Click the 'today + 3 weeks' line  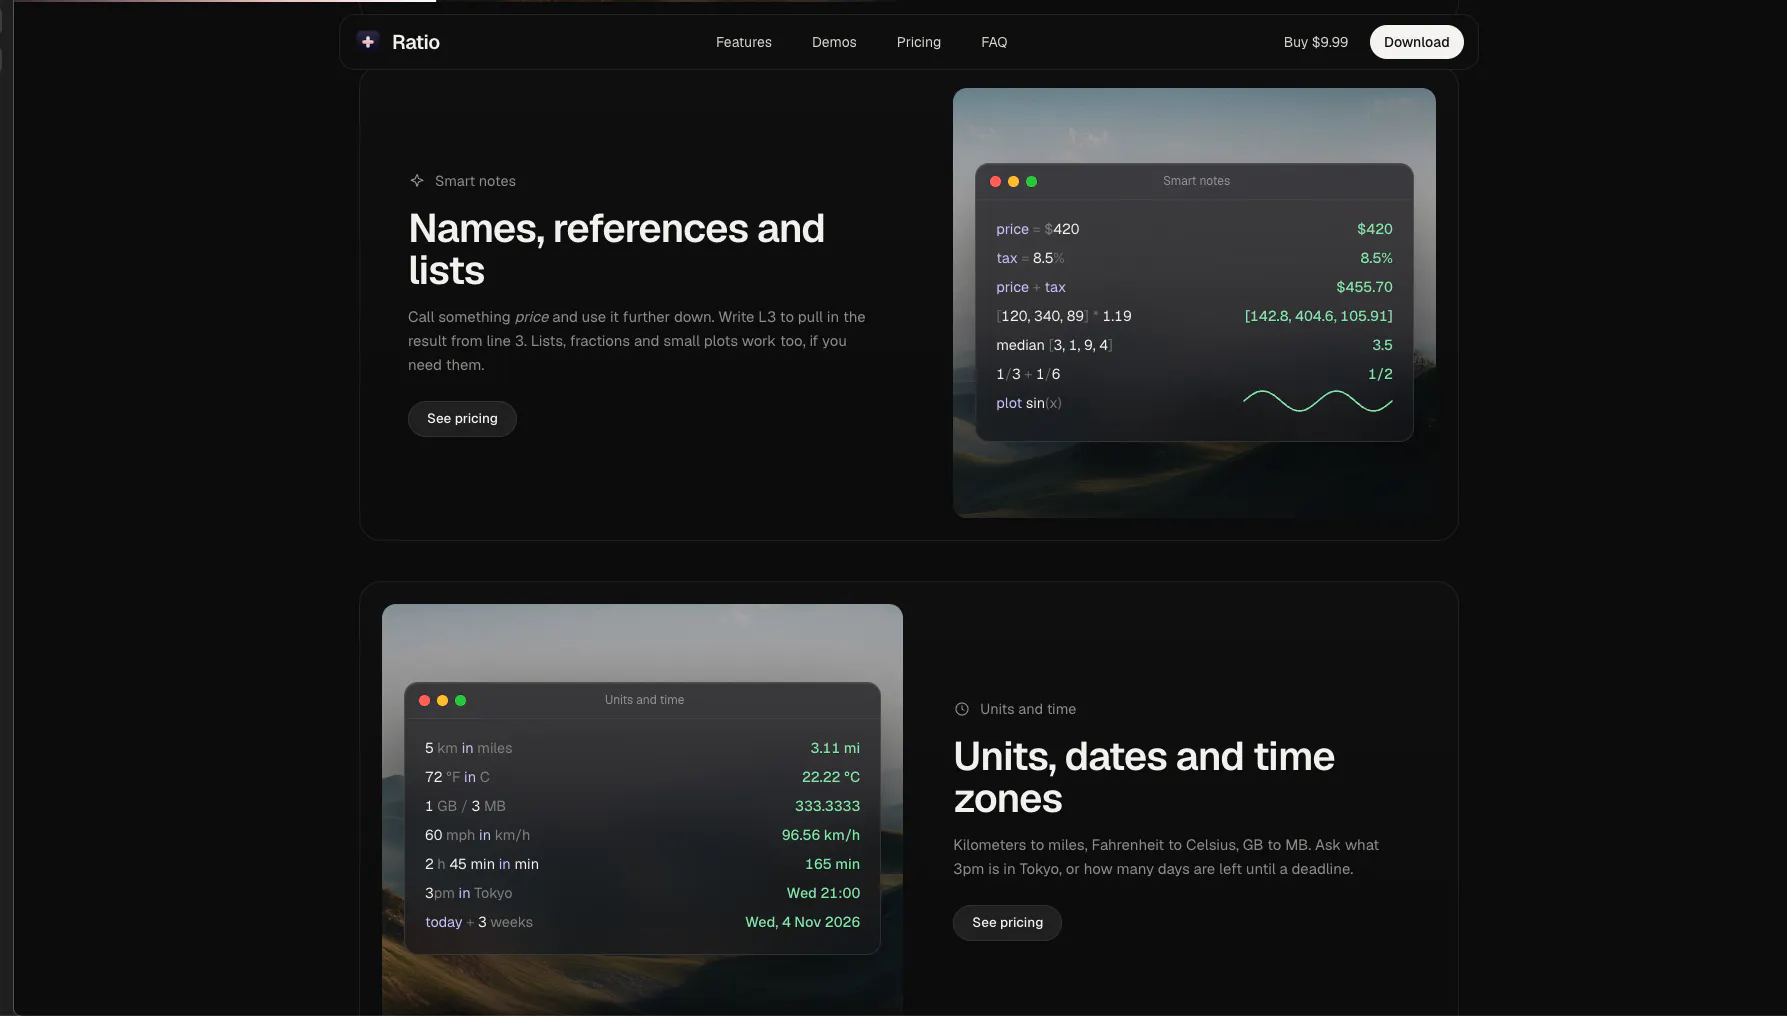click(479, 922)
